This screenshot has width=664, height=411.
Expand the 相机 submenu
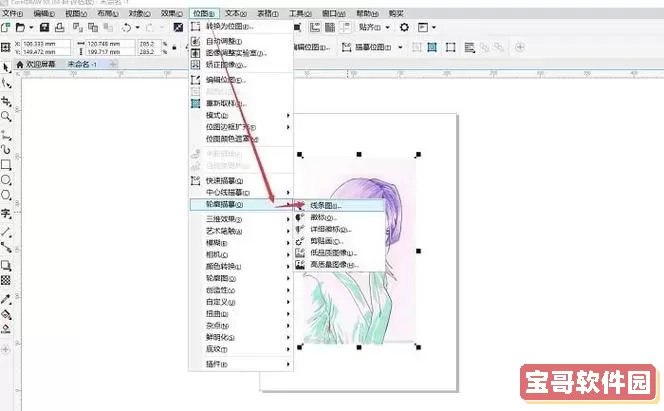(x=241, y=255)
